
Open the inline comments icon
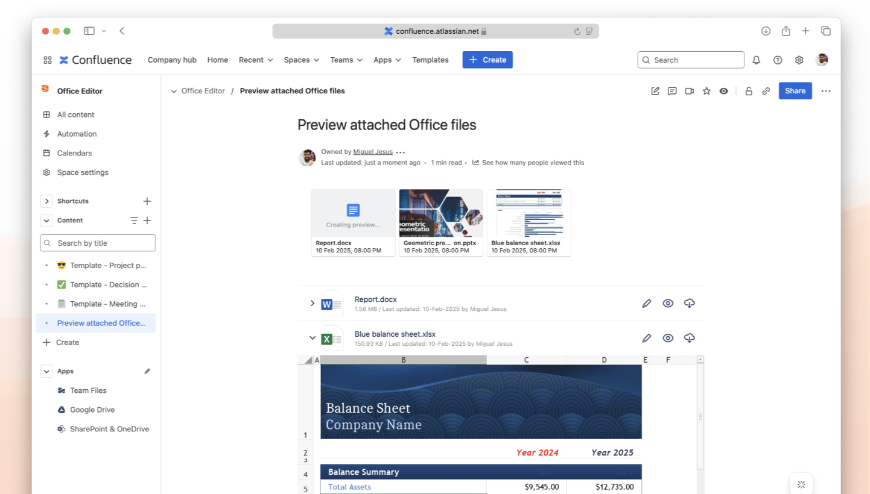(x=672, y=91)
